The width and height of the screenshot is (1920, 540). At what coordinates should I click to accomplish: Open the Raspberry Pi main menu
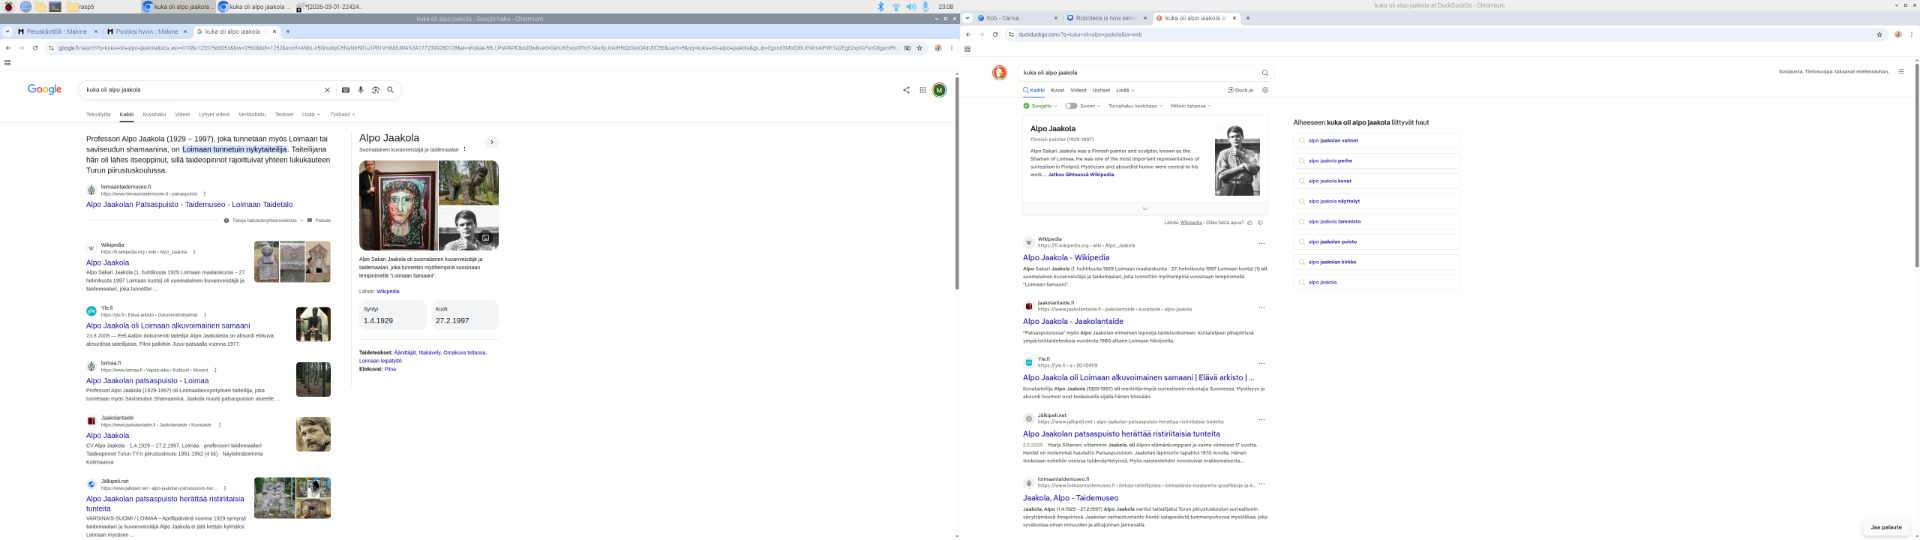(x=9, y=6)
